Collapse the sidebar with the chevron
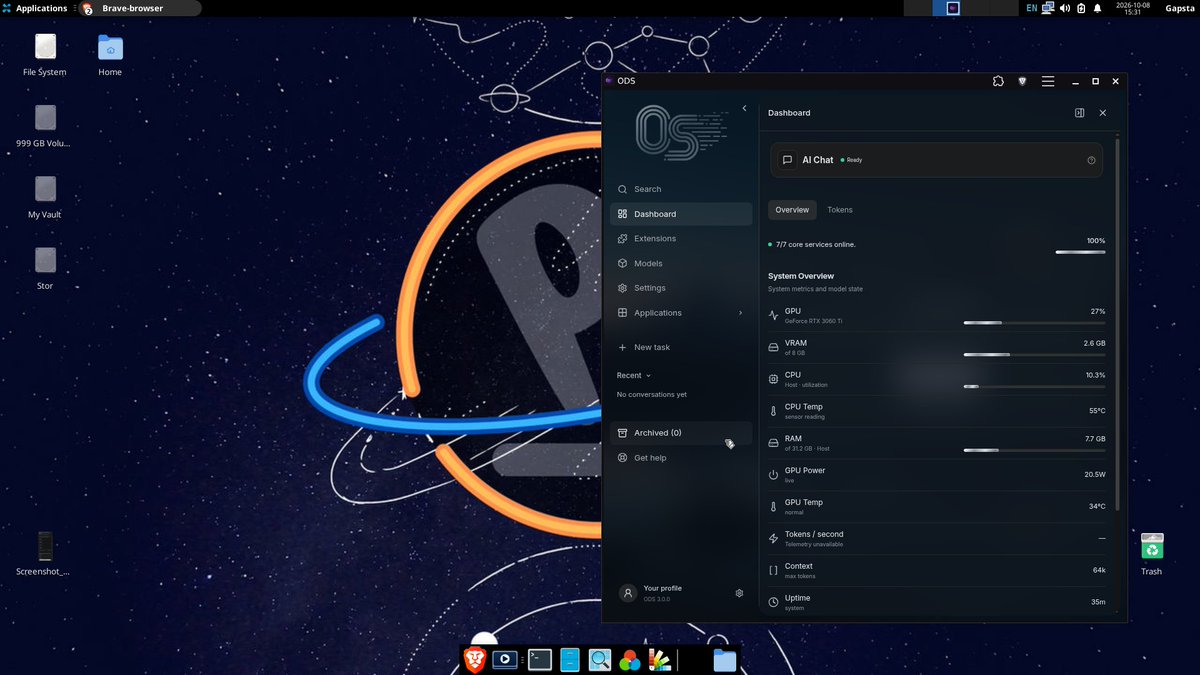The width and height of the screenshot is (1200, 675). coord(744,108)
